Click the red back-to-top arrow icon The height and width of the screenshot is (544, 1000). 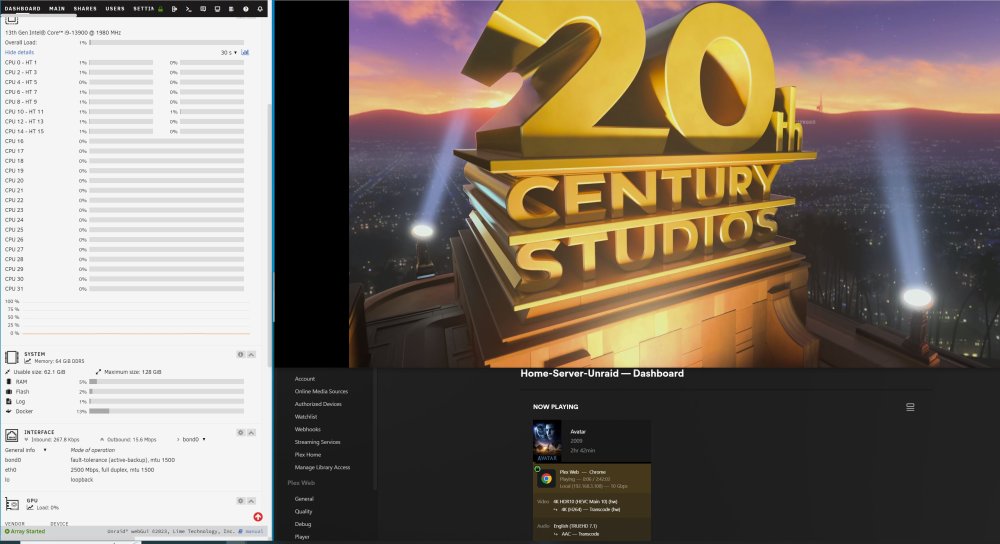point(258,517)
